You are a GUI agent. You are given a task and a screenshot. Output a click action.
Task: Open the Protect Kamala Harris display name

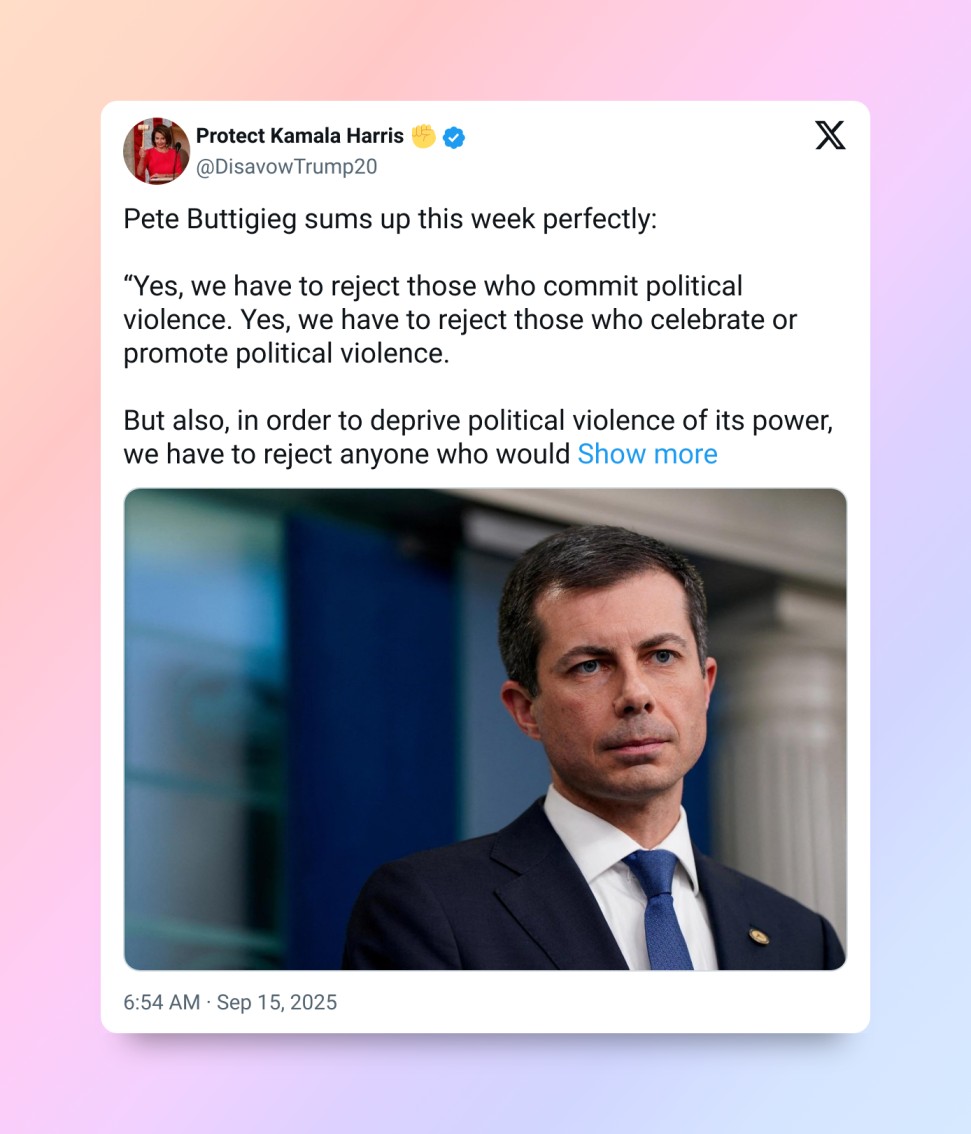[x=299, y=136]
